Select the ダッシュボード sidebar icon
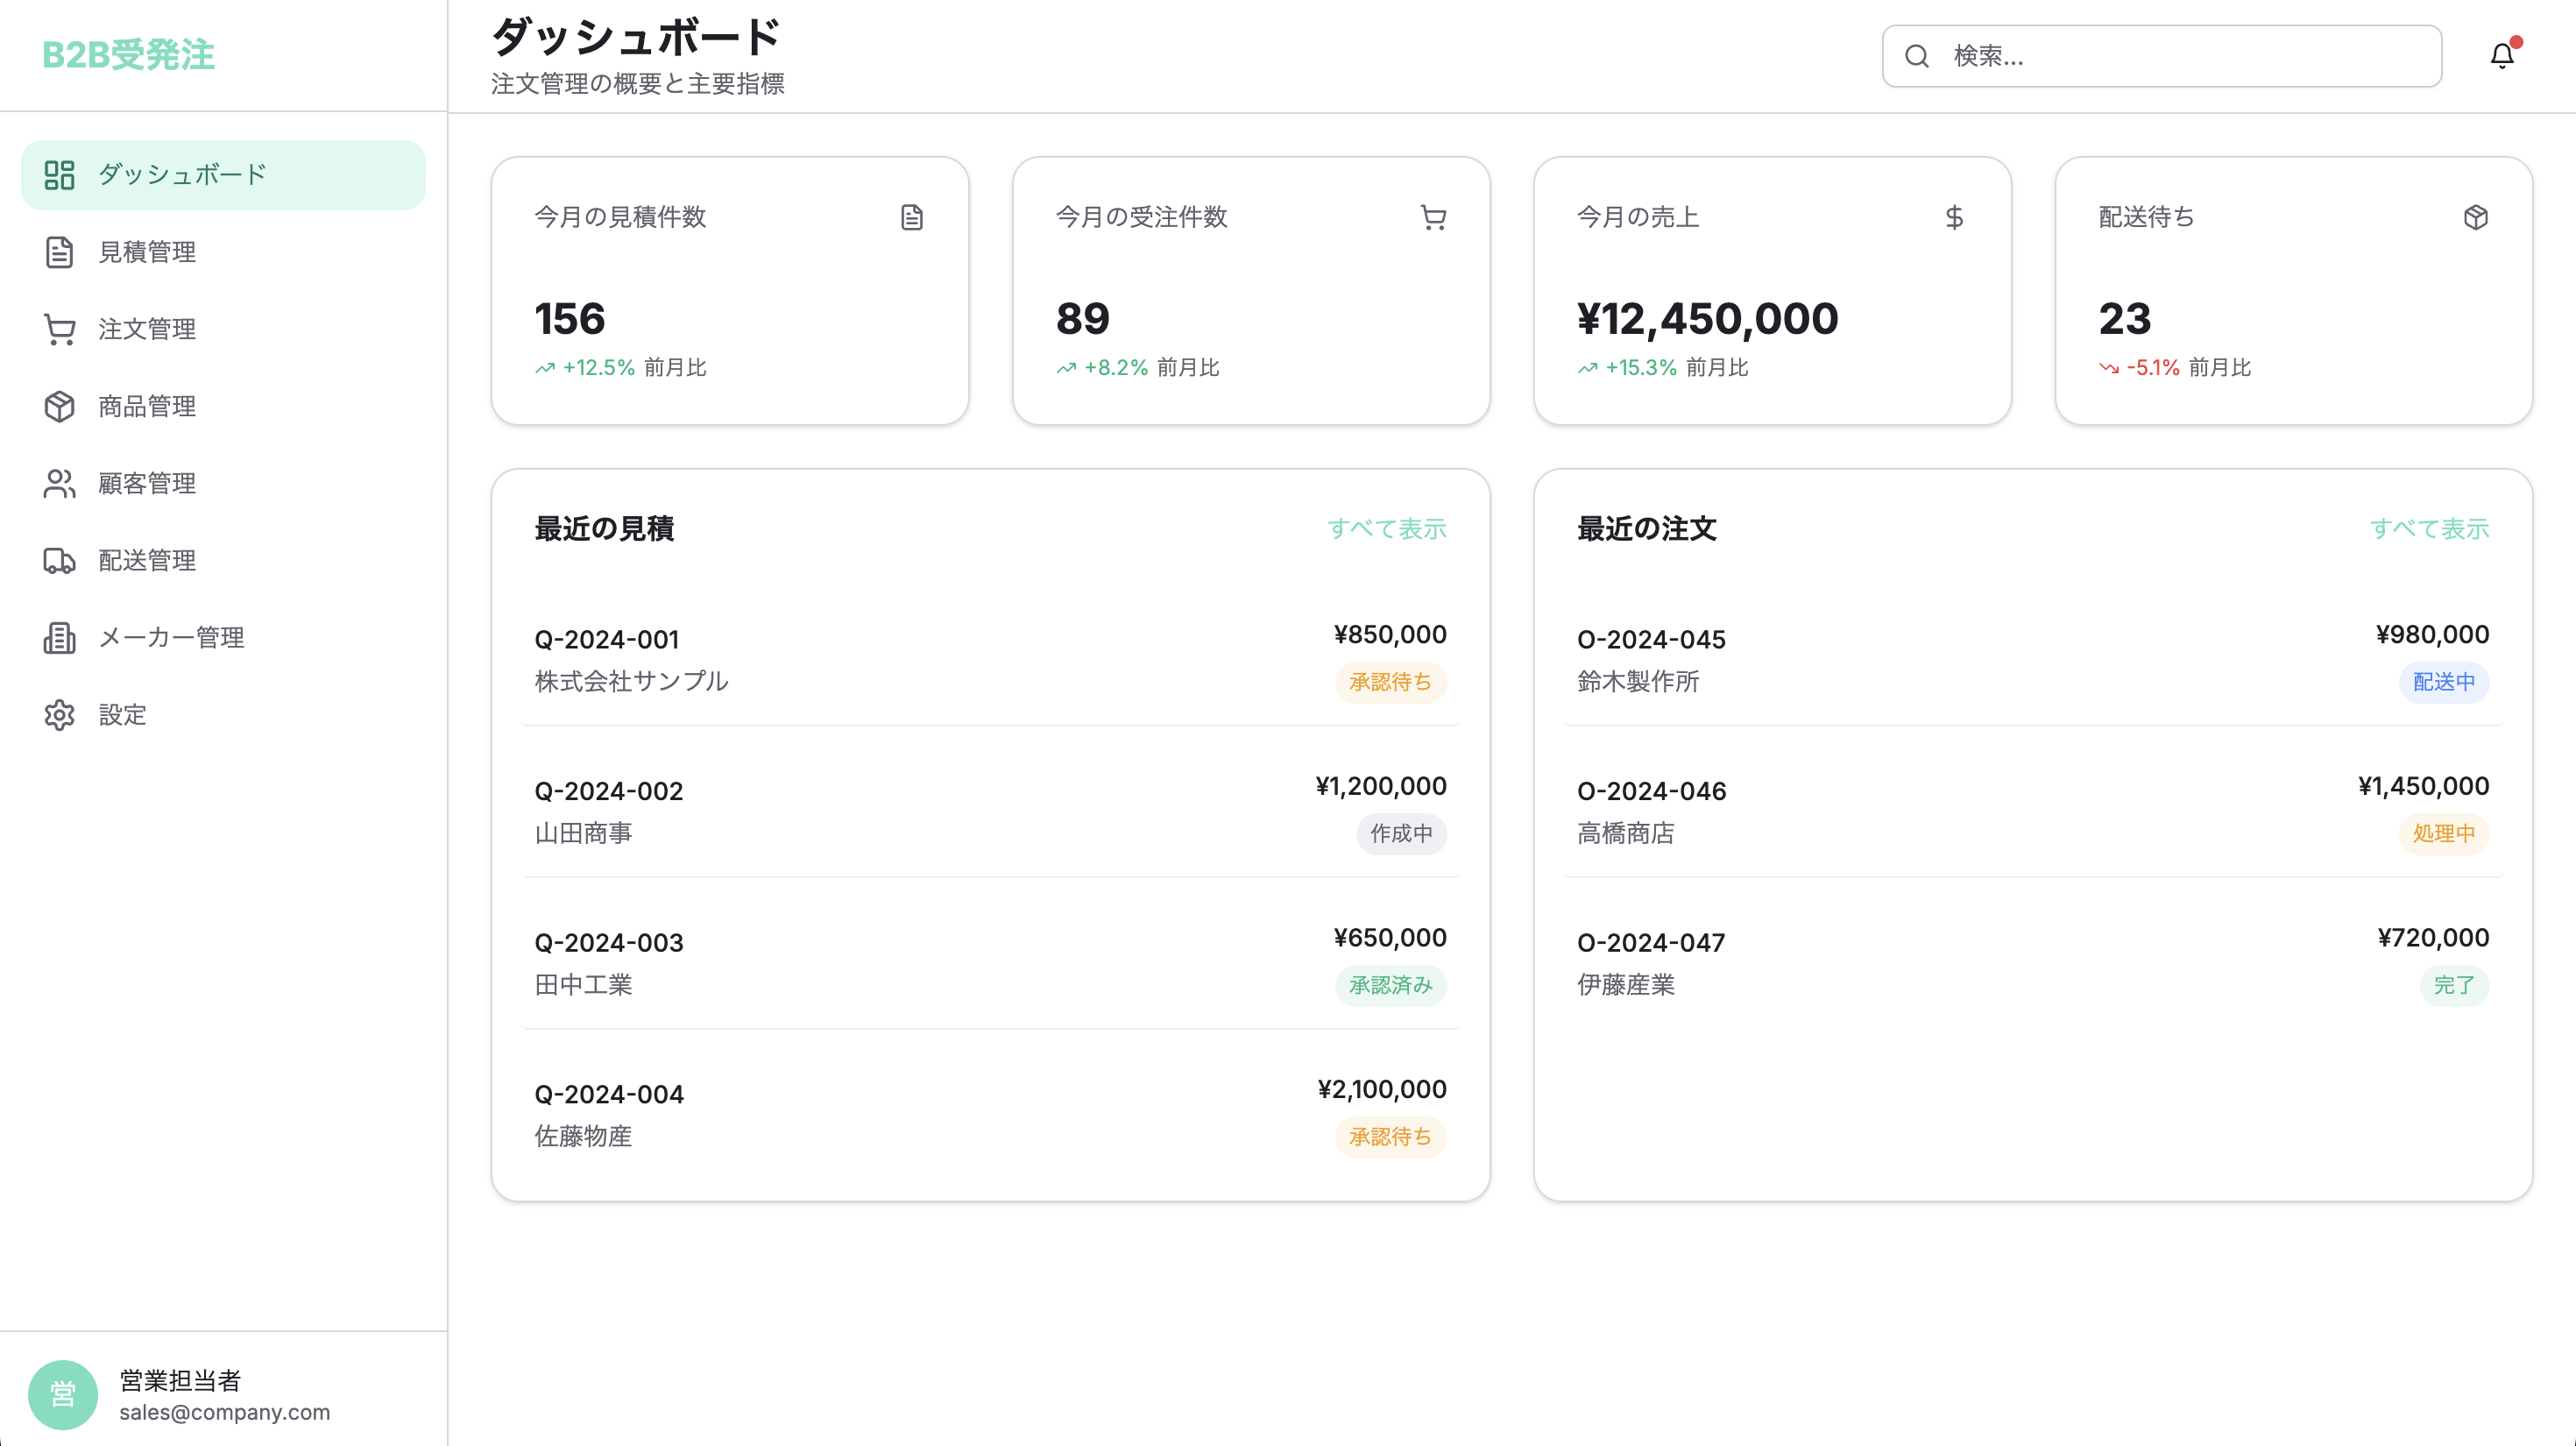The height and width of the screenshot is (1446, 2576). 60,174
